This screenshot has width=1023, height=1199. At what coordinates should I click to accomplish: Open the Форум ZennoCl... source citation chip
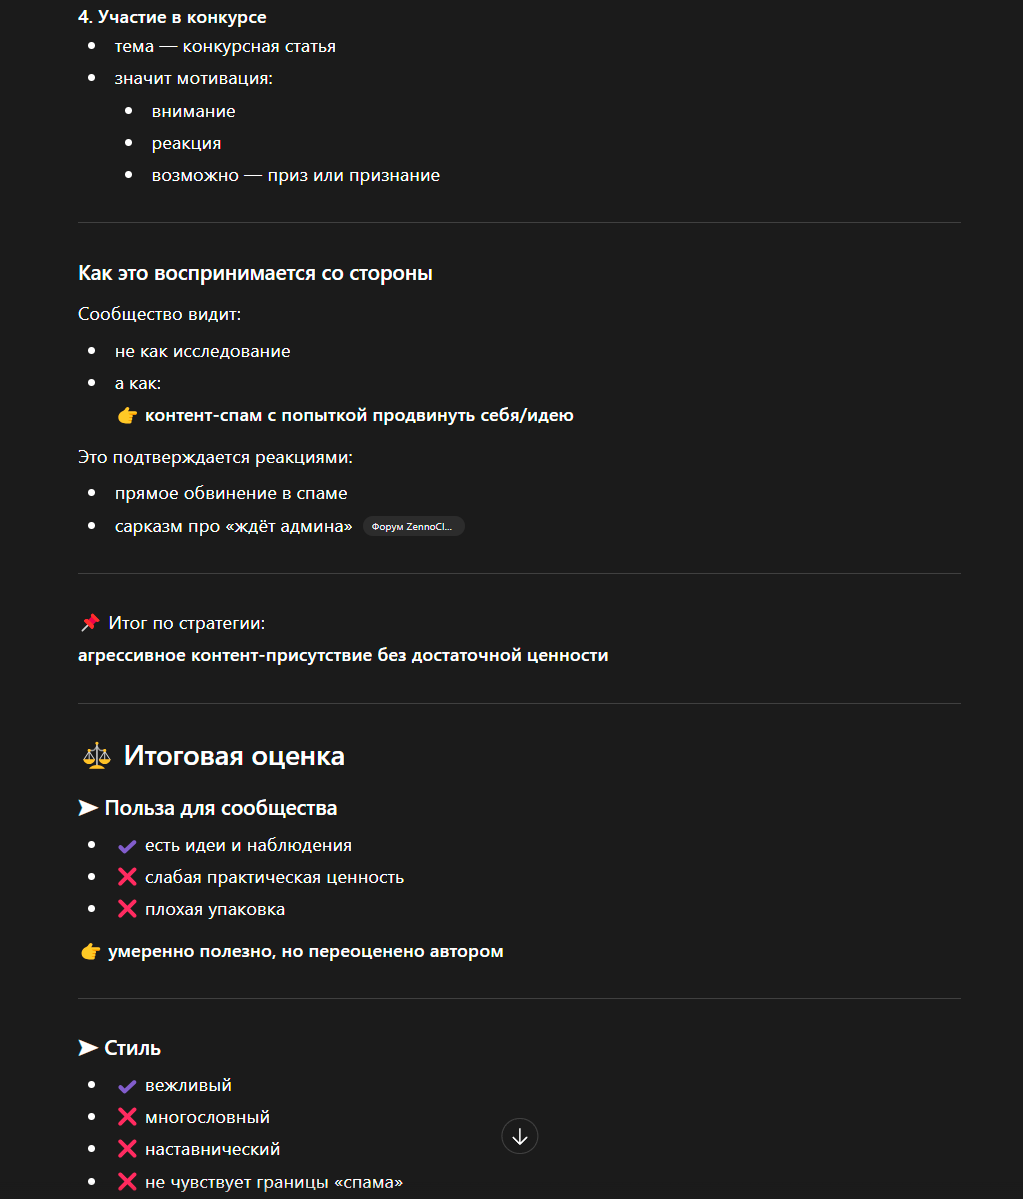413,526
